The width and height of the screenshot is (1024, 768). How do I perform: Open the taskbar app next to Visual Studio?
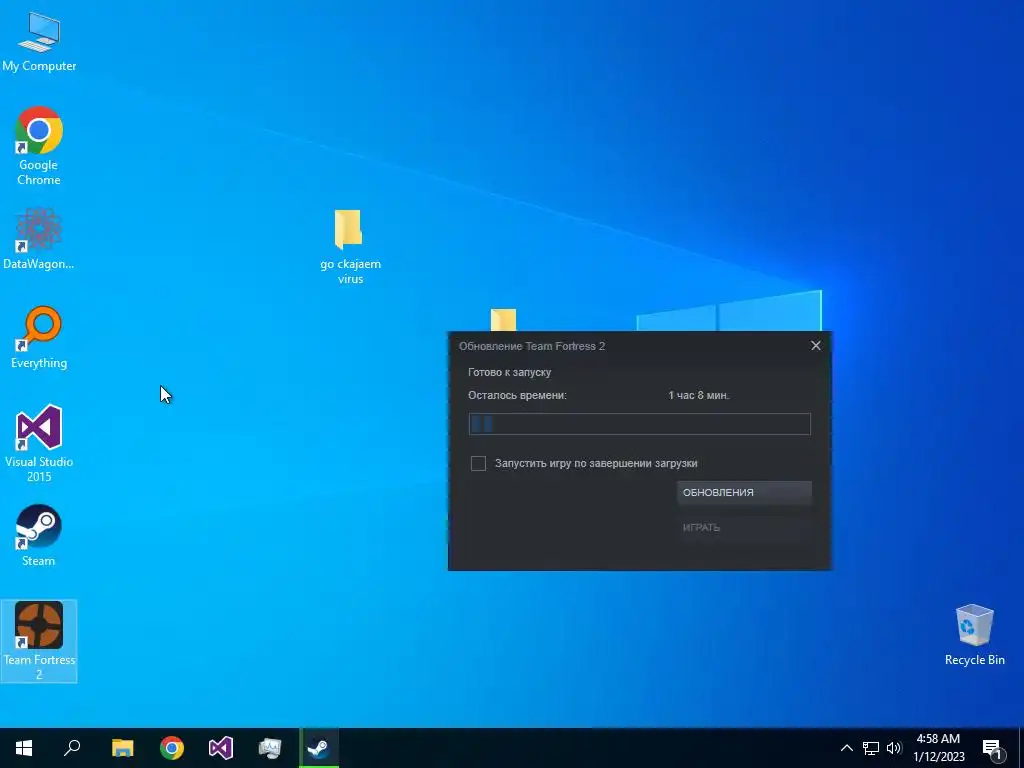[270, 748]
